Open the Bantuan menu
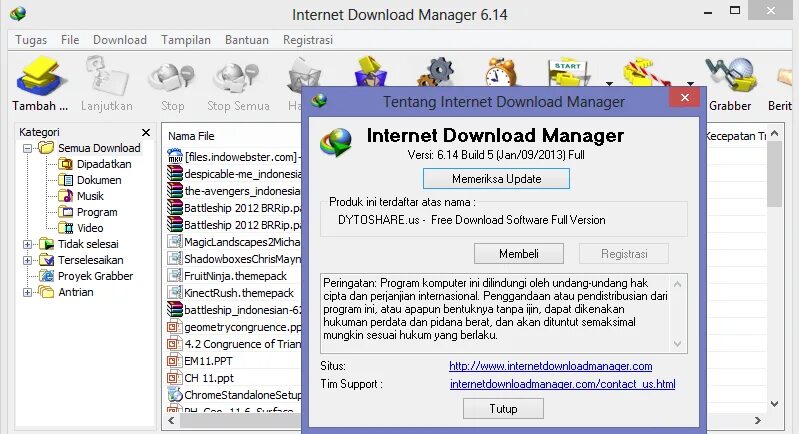The height and width of the screenshot is (434, 799). click(x=247, y=40)
